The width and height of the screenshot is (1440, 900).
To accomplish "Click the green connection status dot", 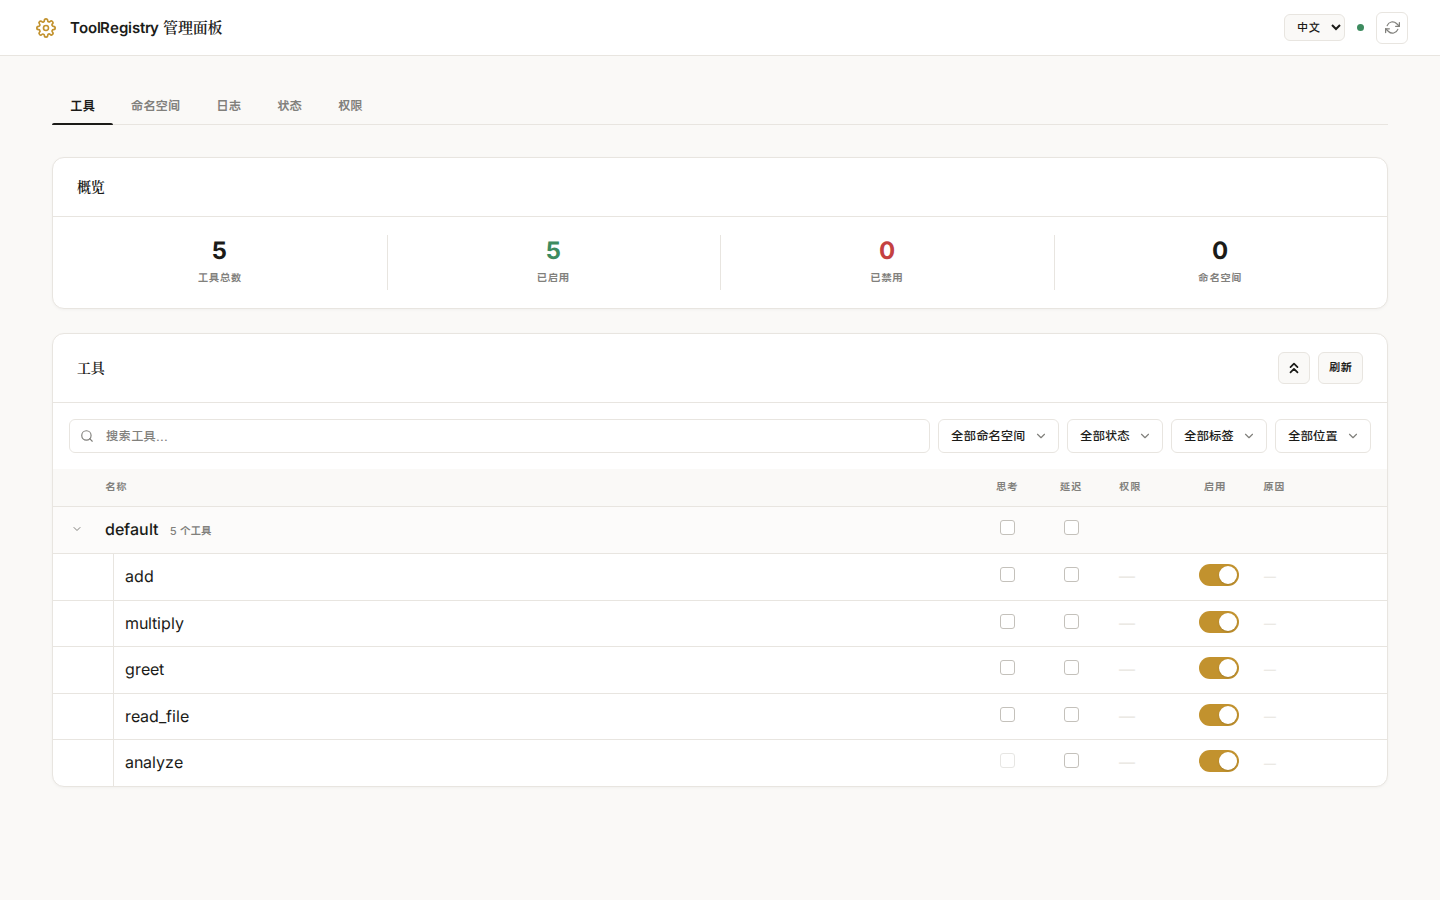I will tap(1360, 28).
